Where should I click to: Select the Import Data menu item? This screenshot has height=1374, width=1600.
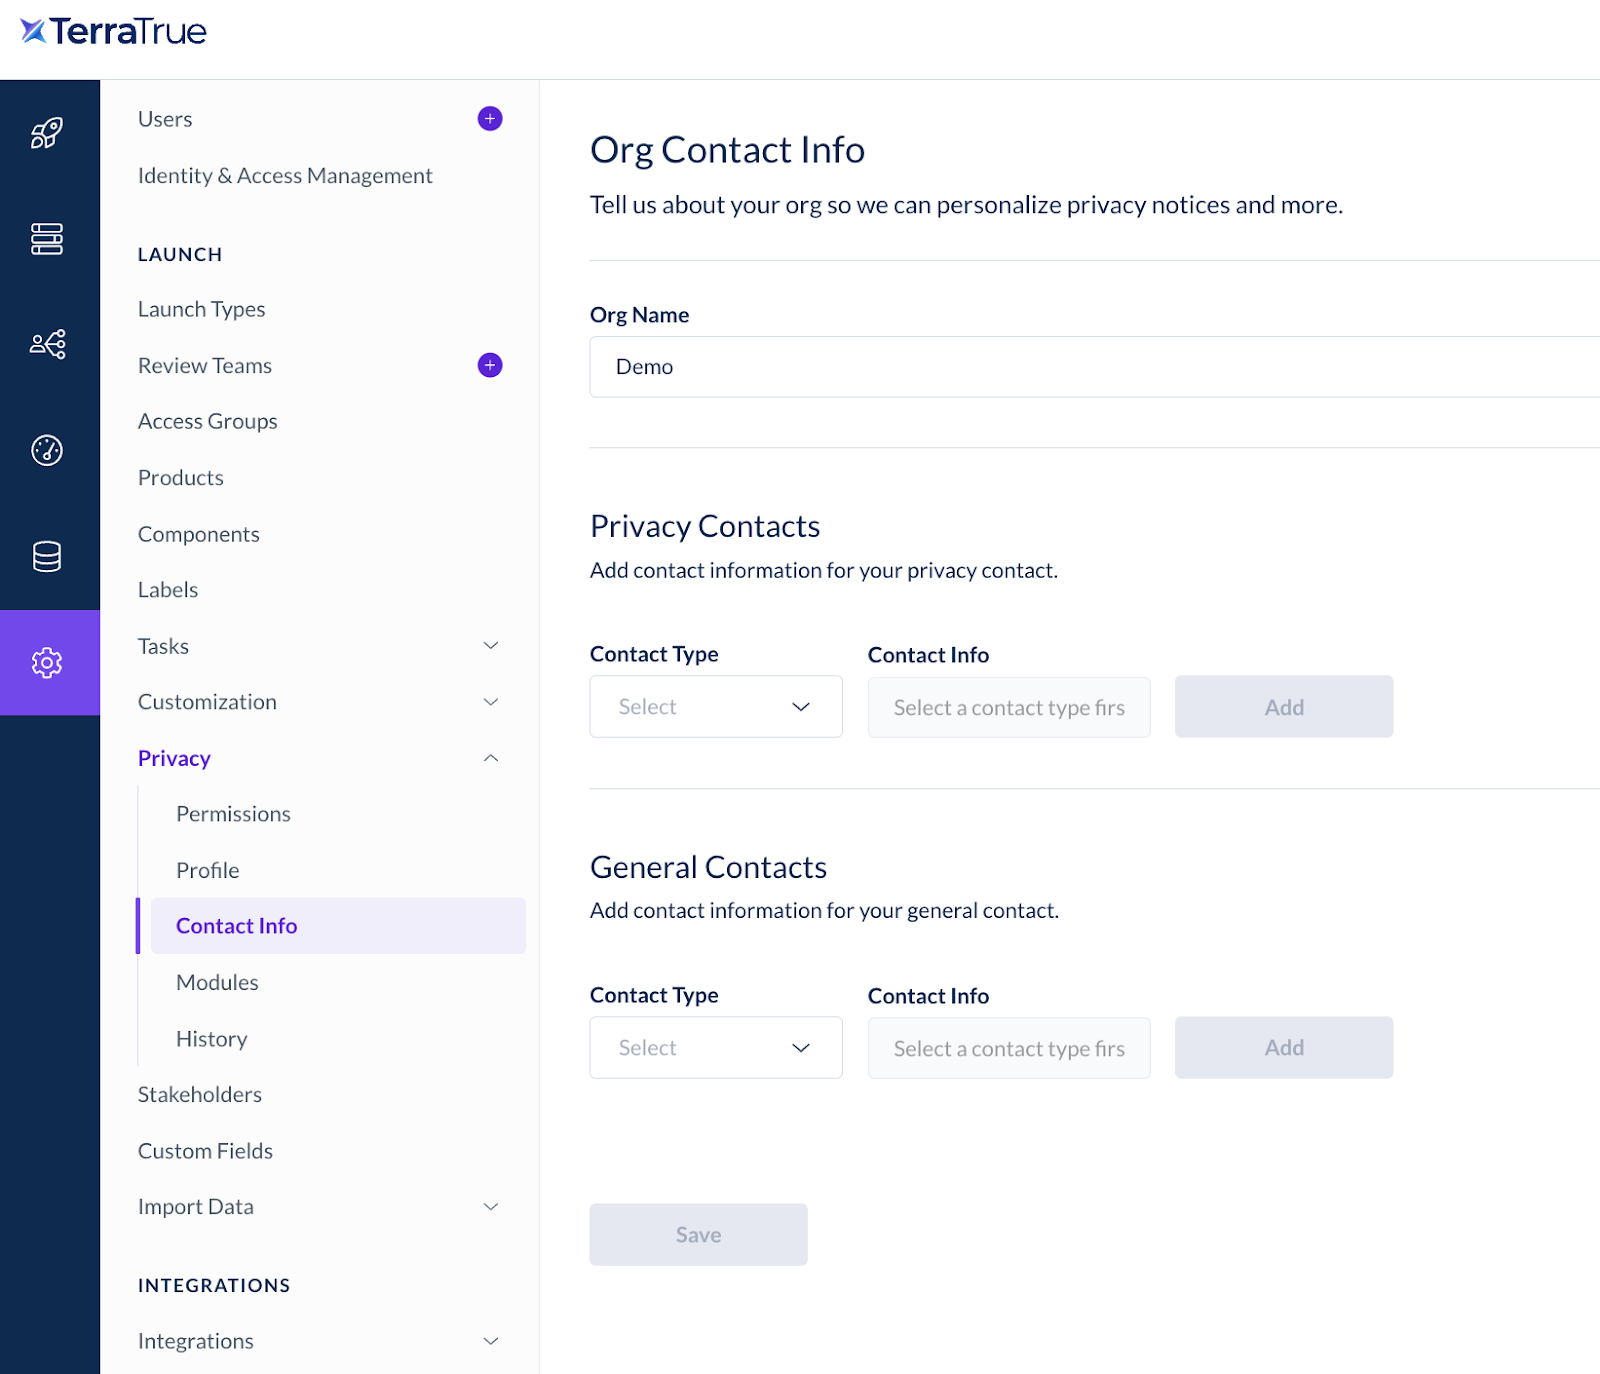196,1207
